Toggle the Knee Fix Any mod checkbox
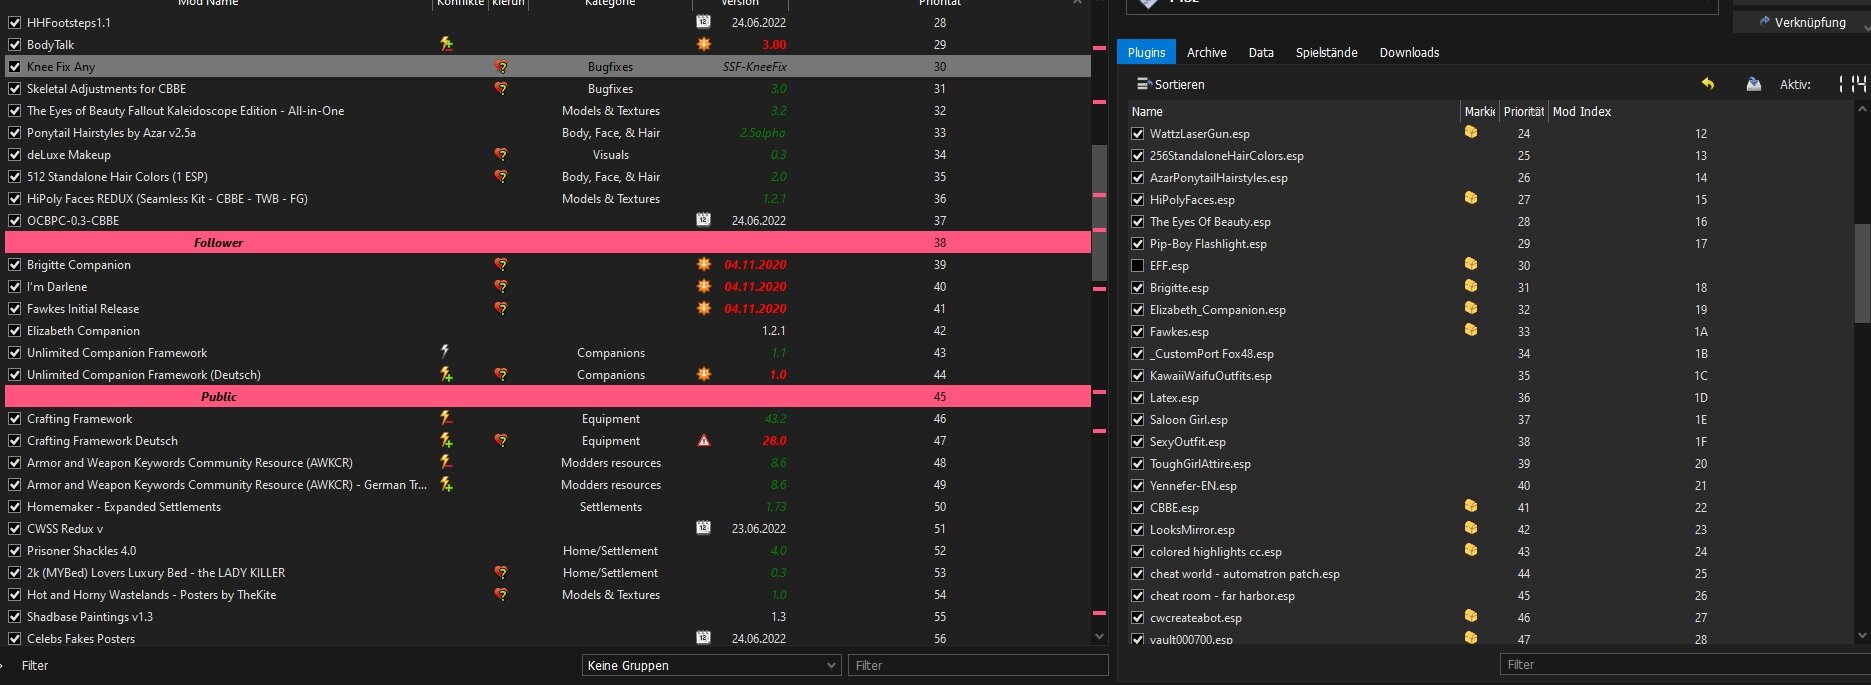Image resolution: width=1871 pixels, height=685 pixels. point(15,67)
